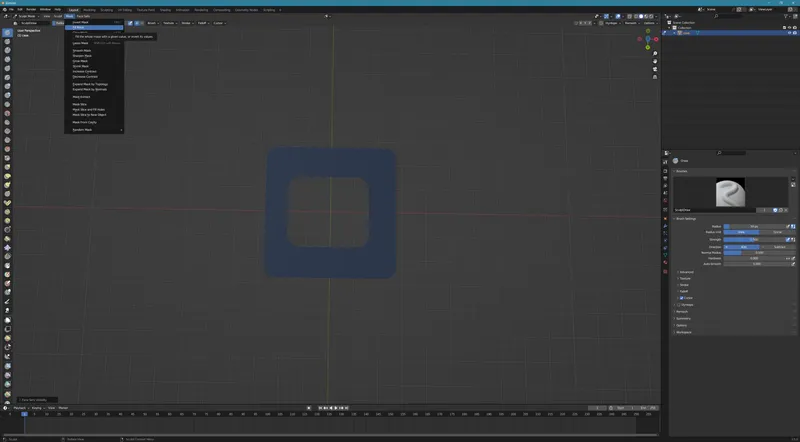
Task: Set brush Direction to Add
Action: click(741, 247)
